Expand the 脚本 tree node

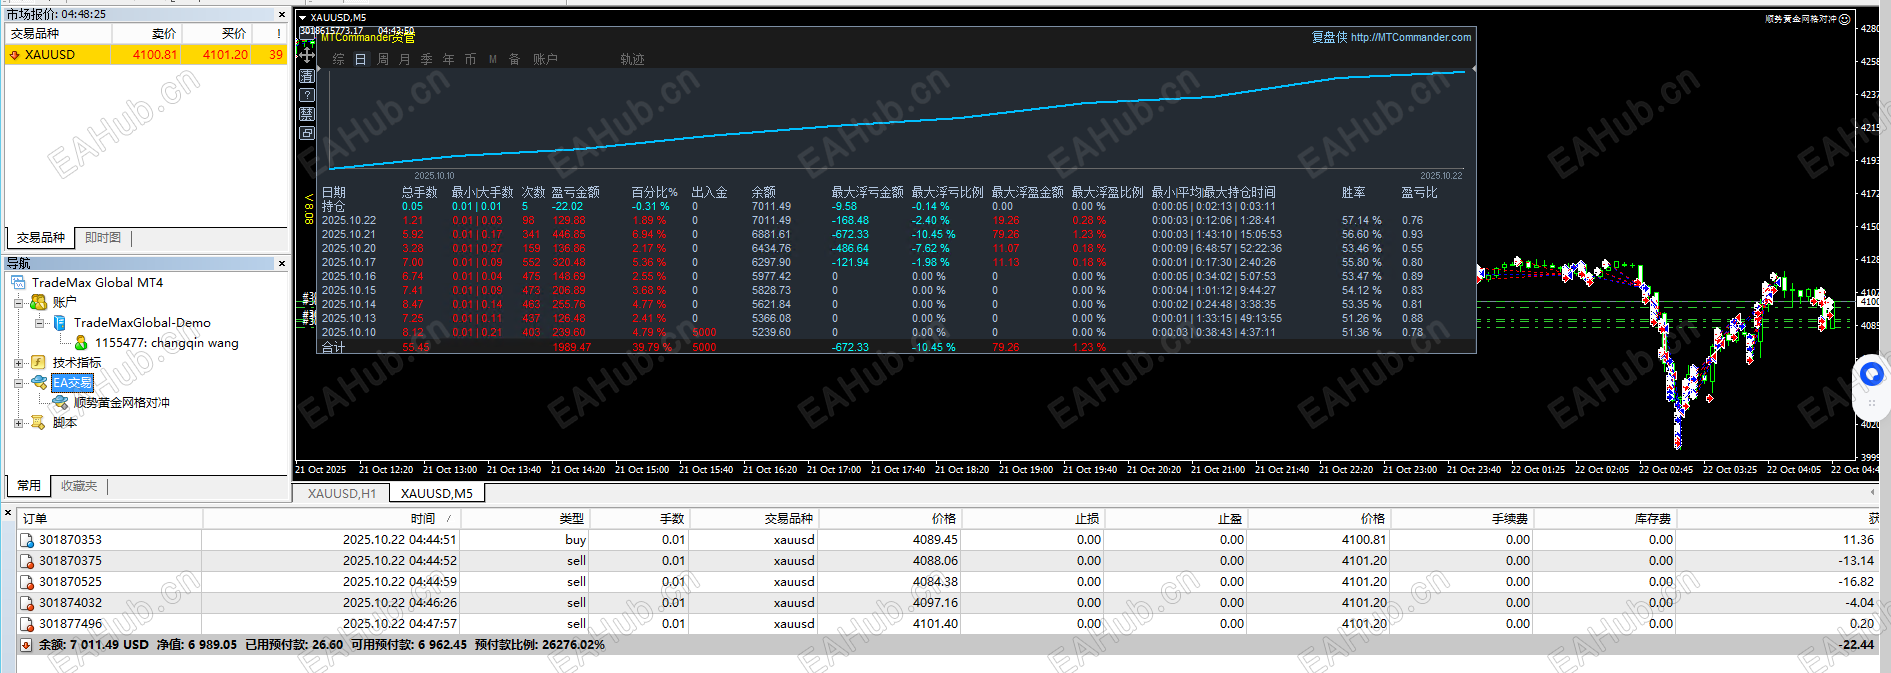(x=19, y=422)
